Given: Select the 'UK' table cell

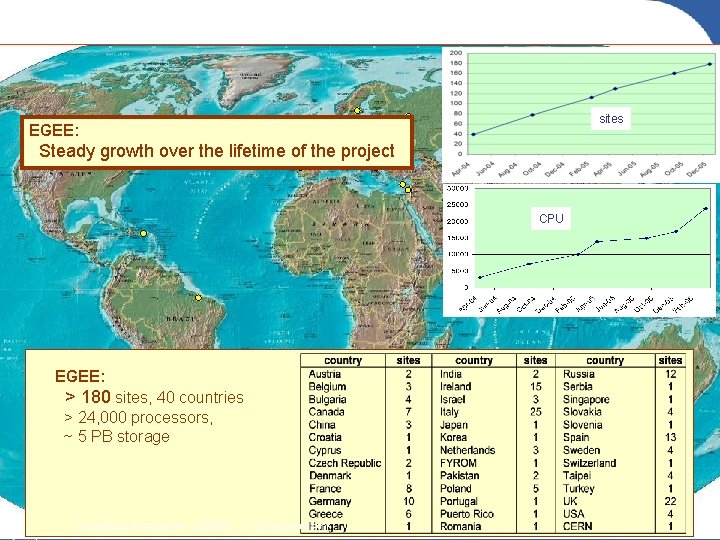Looking at the screenshot, I should pos(570,501).
